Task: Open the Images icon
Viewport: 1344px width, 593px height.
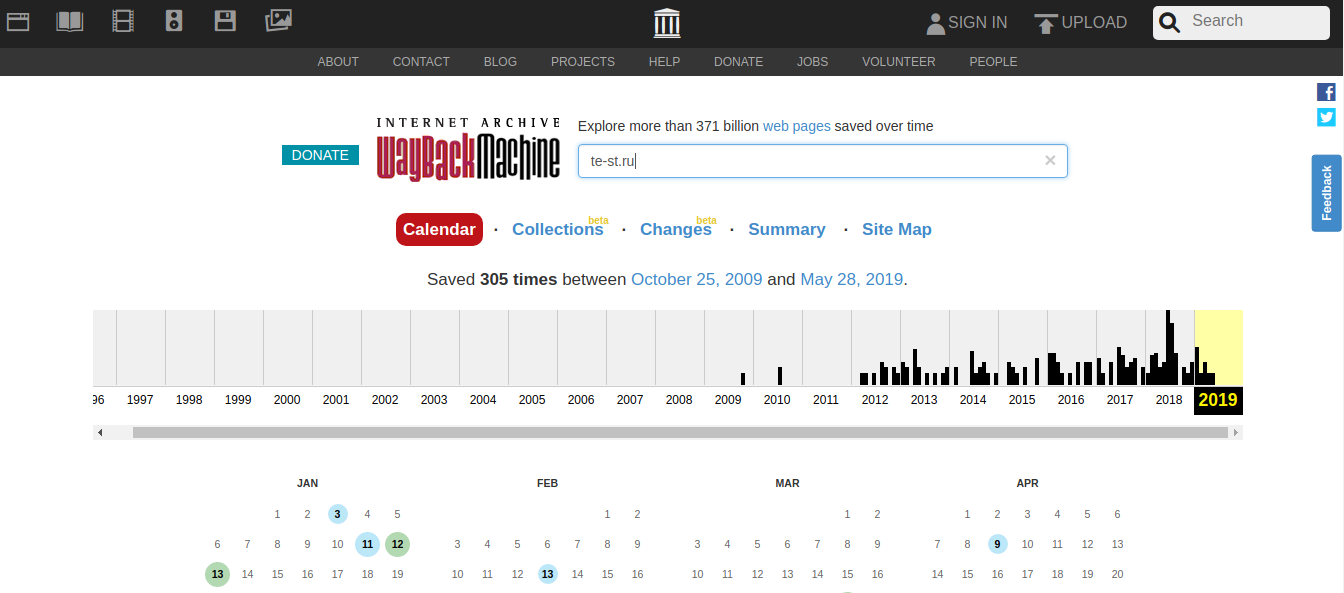Action: pos(278,21)
